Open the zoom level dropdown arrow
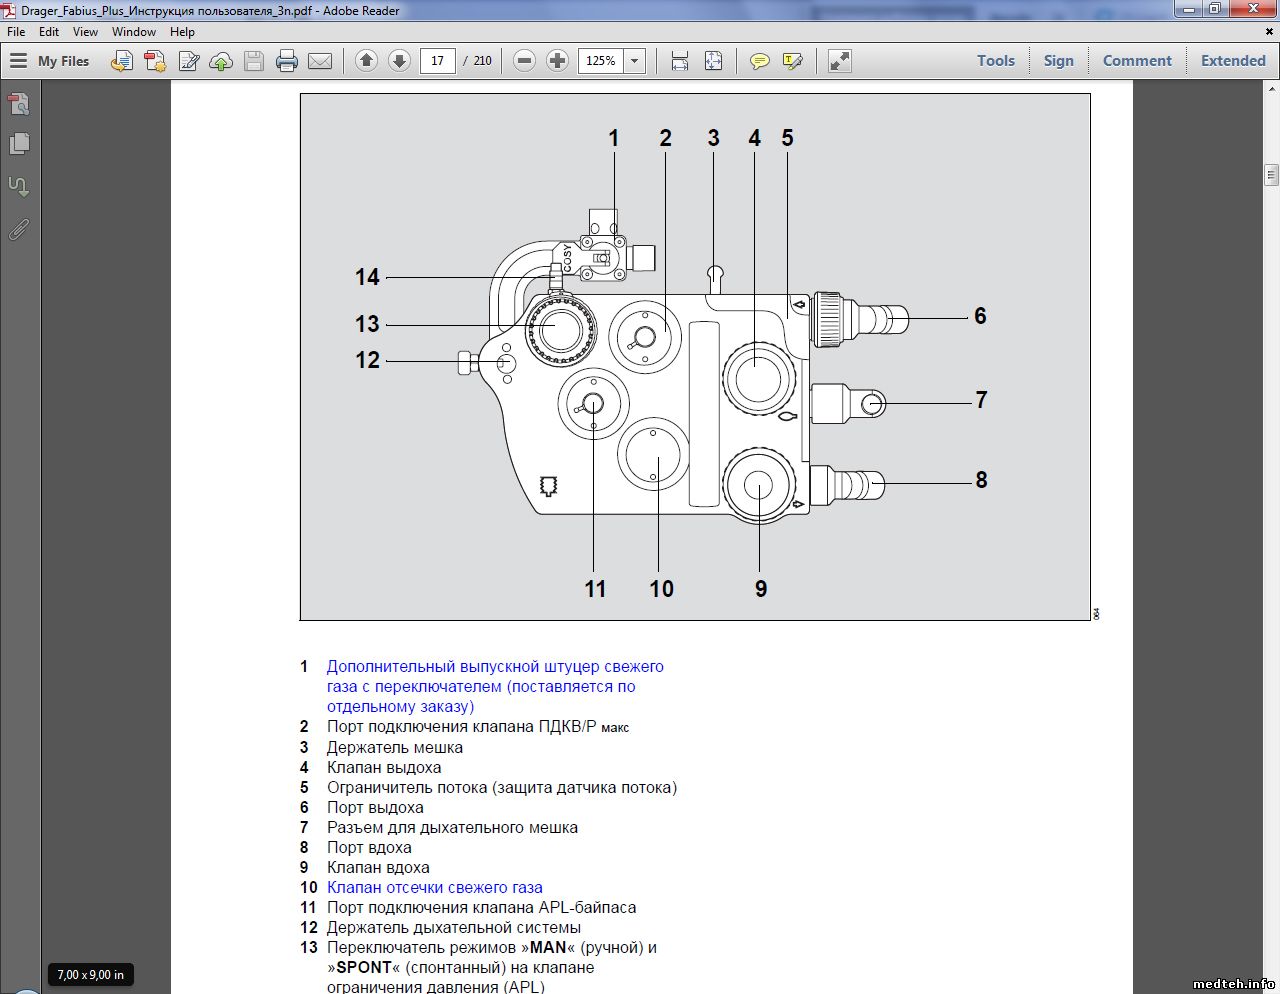The width and height of the screenshot is (1280, 994). (x=634, y=61)
